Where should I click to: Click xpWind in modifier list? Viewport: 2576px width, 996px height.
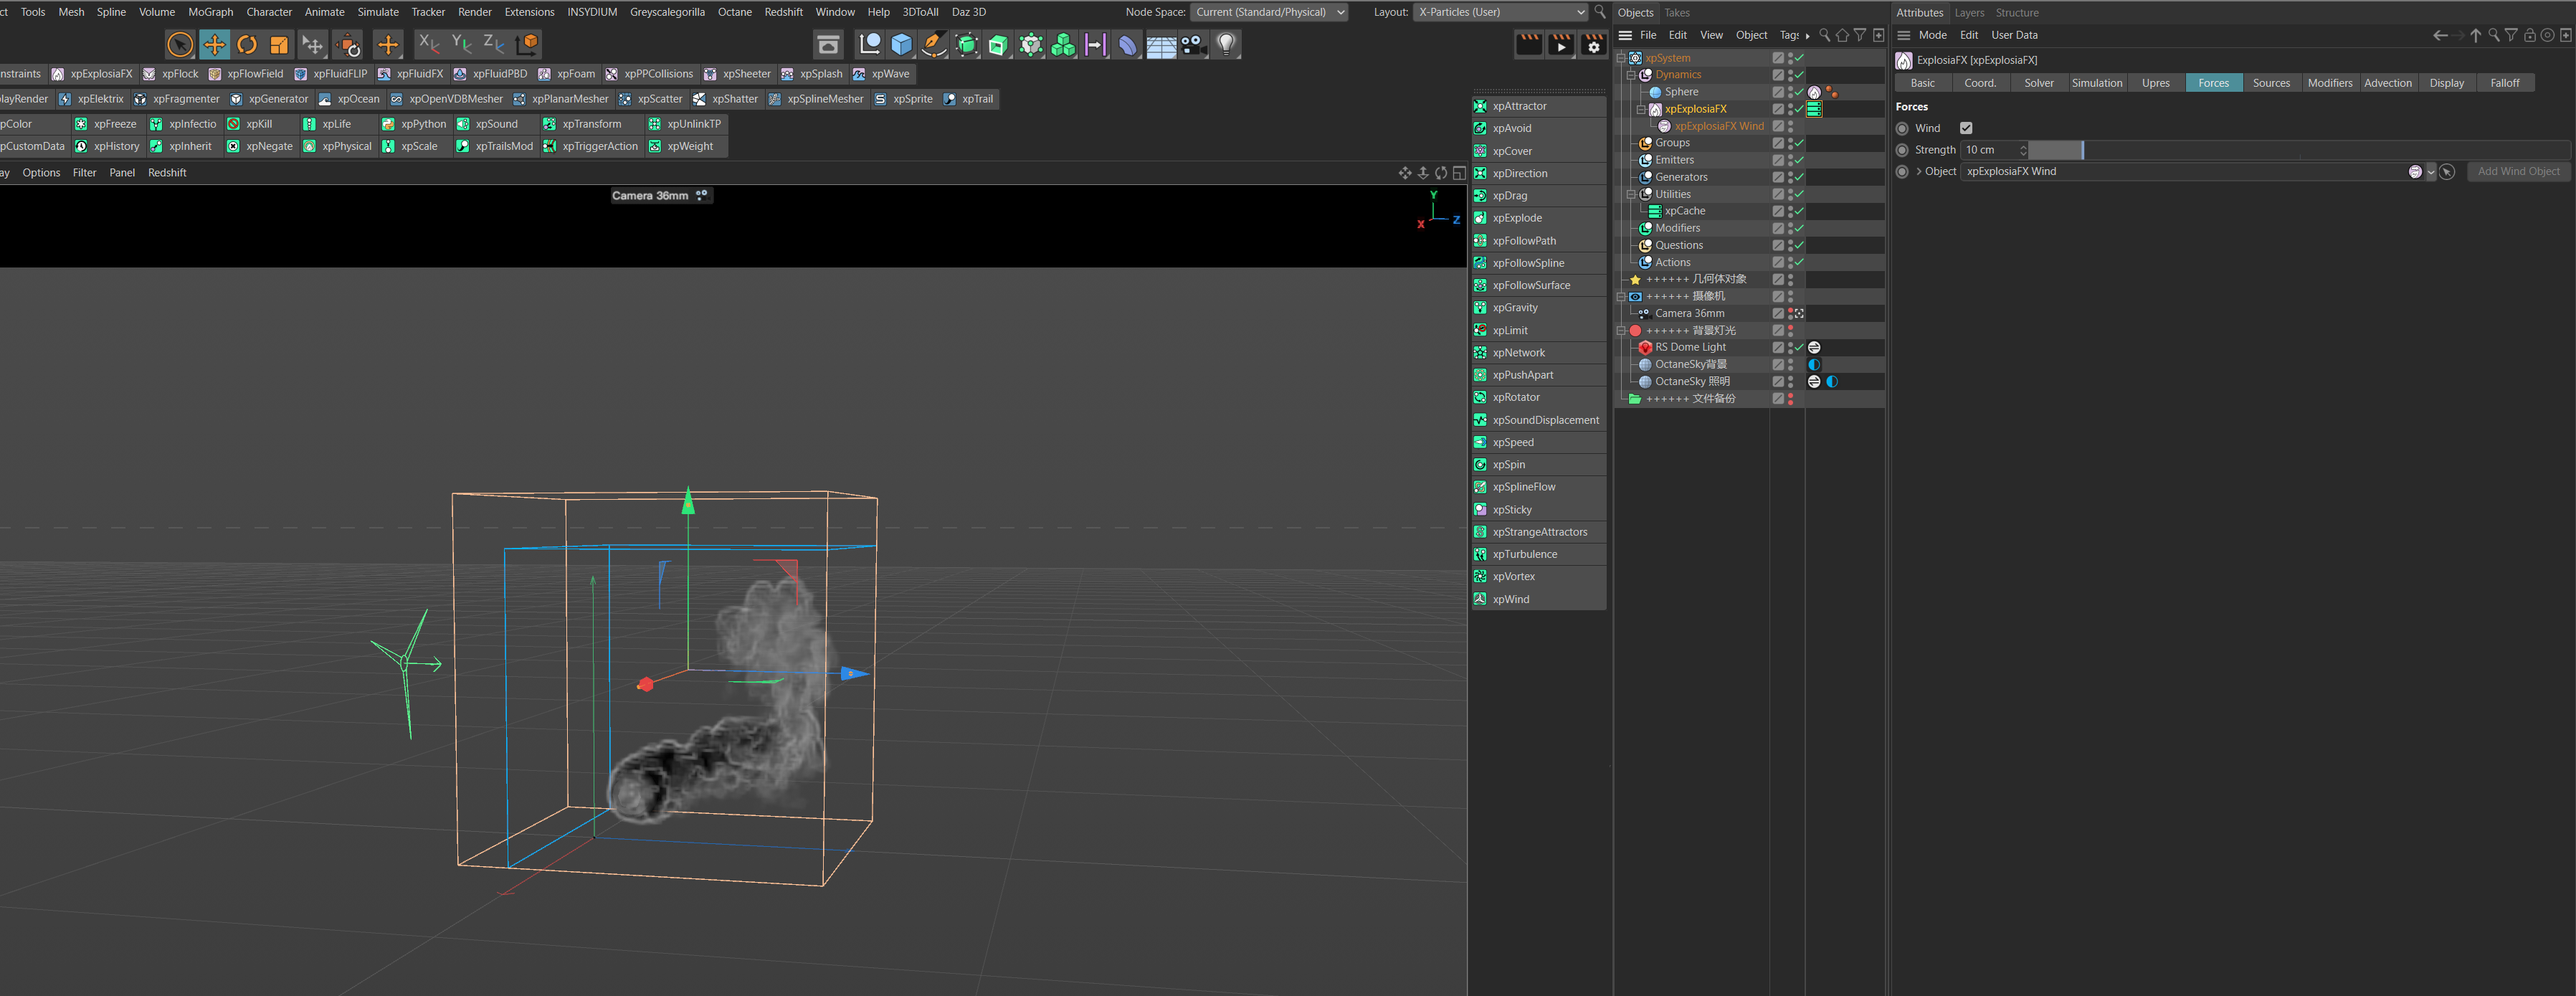pos(1538,599)
